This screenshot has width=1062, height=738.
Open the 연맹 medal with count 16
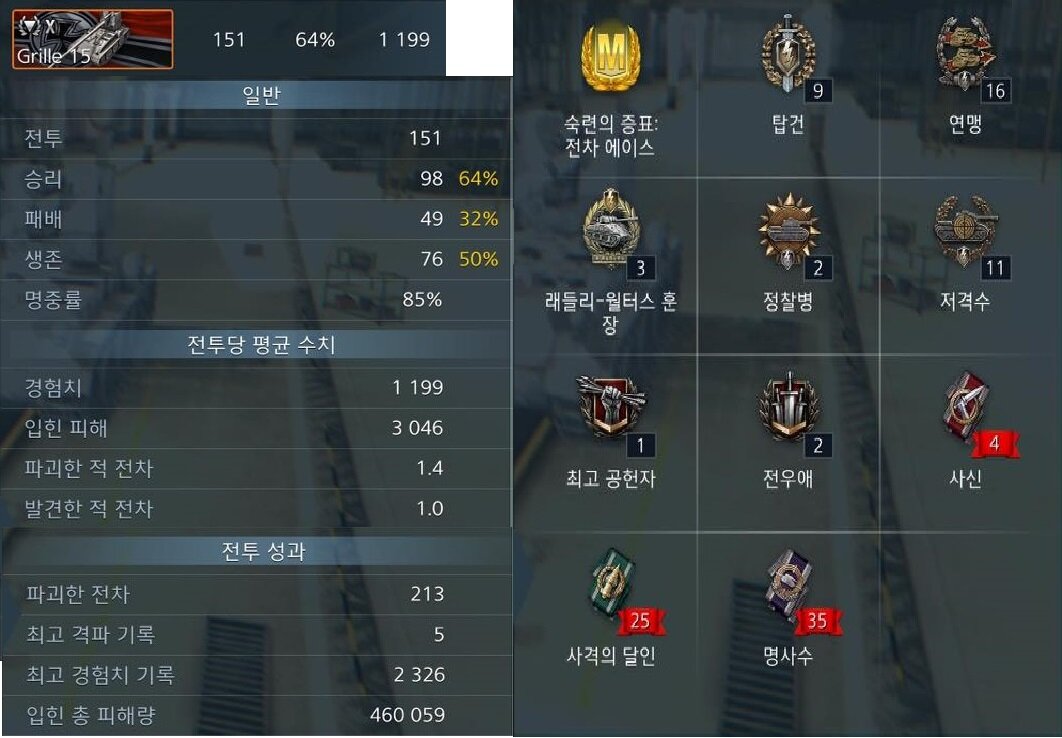point(965,54)
